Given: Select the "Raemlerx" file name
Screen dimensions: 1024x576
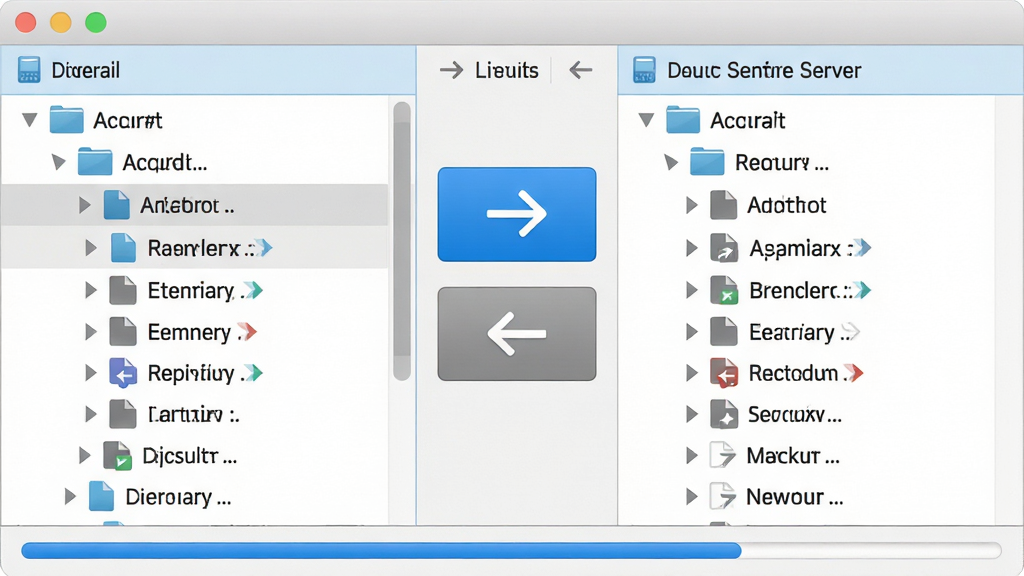Looking at the screenshot, I should (194, 248).
